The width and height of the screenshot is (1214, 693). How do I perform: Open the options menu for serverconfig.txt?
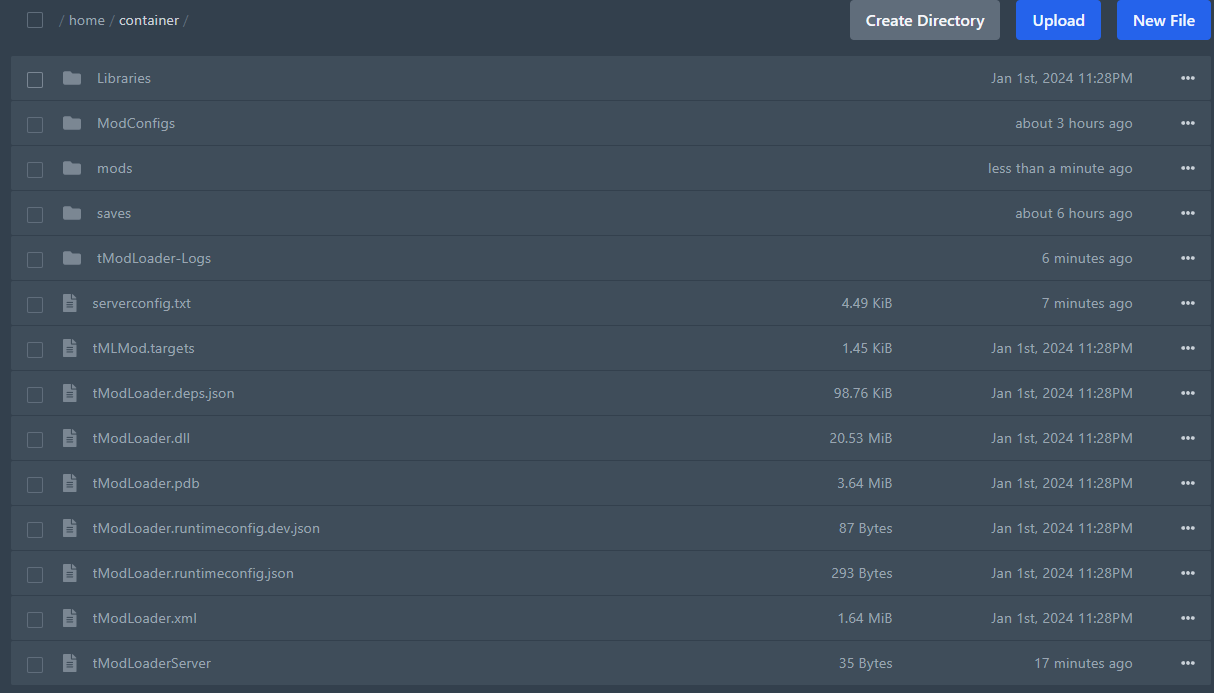tap(1188, 303)
